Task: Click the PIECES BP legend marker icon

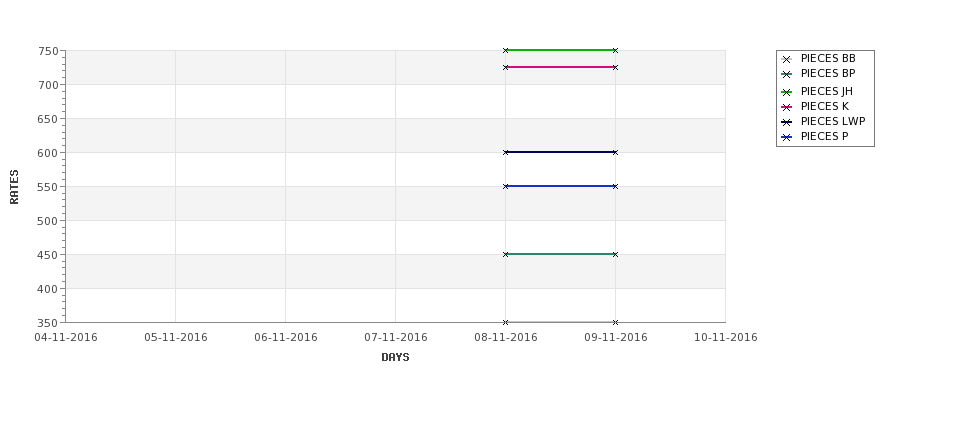Action: pos(787,74)
